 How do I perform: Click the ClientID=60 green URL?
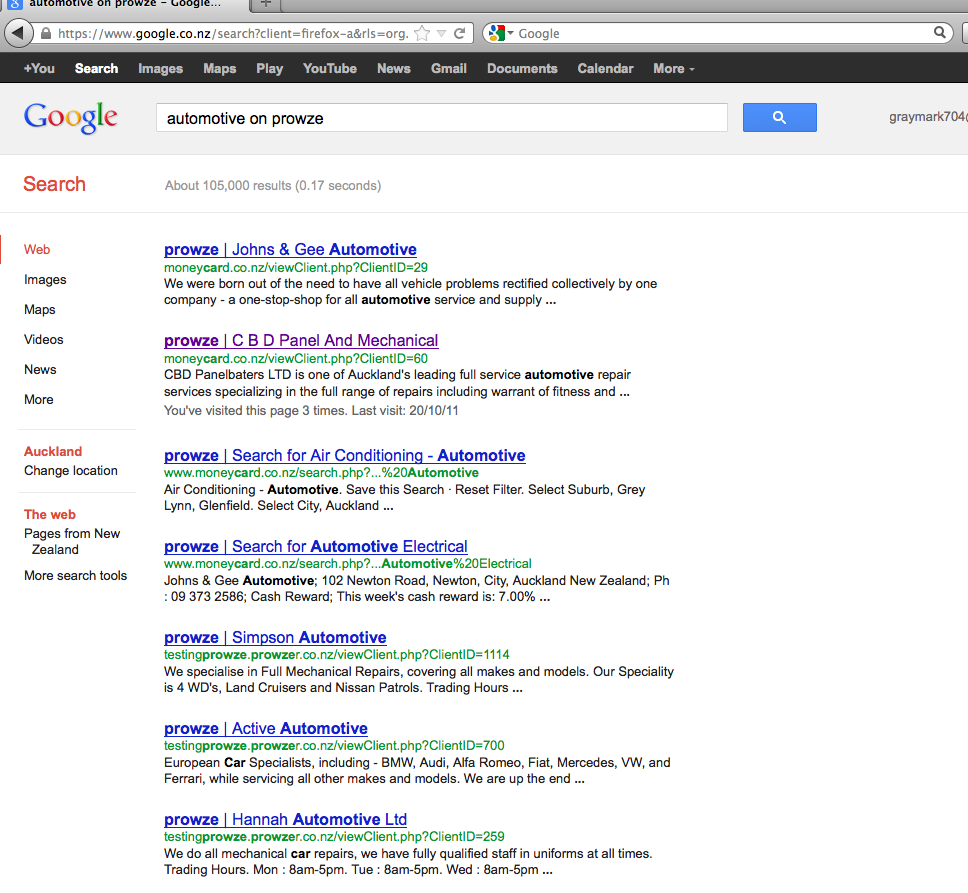[x=296, y=359]
